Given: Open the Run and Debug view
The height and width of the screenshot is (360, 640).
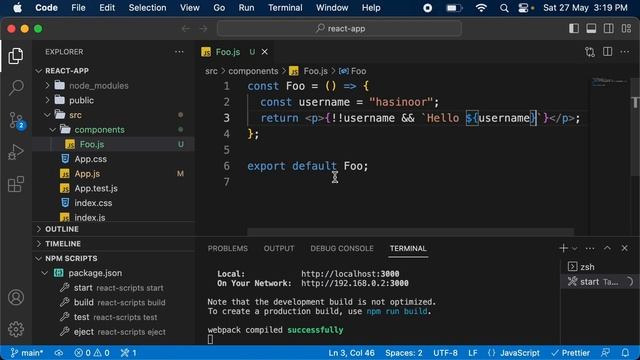Looking at the screenshot, I should 16,152.
